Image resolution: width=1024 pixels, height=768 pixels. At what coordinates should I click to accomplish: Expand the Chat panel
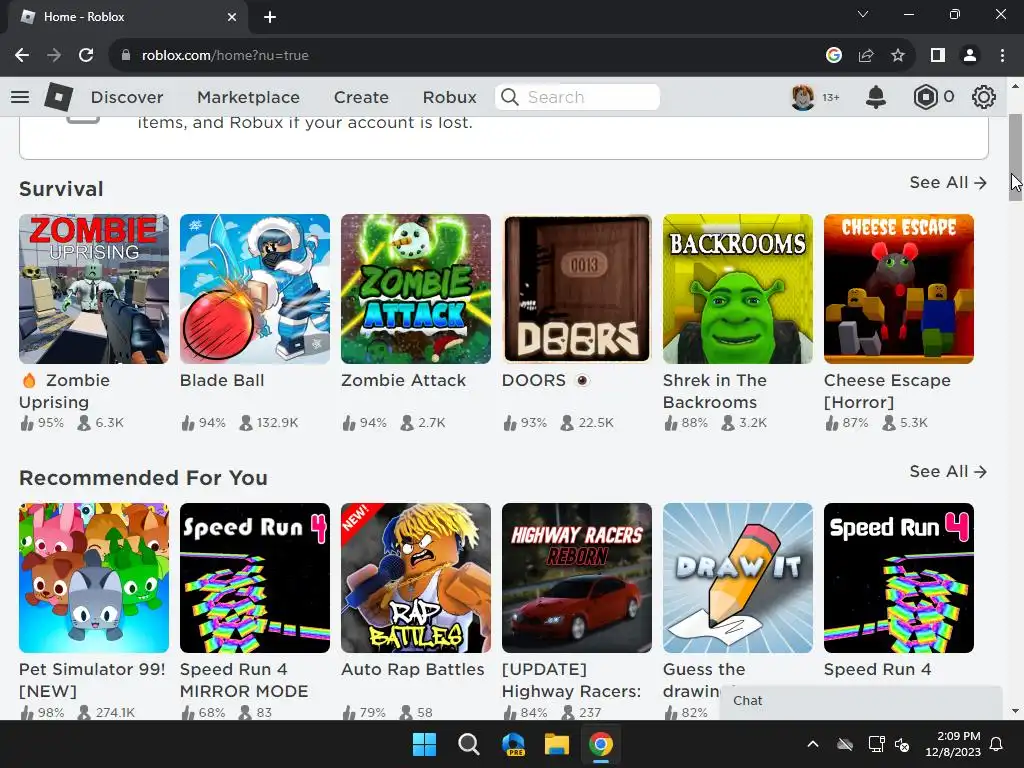point(861,701)
